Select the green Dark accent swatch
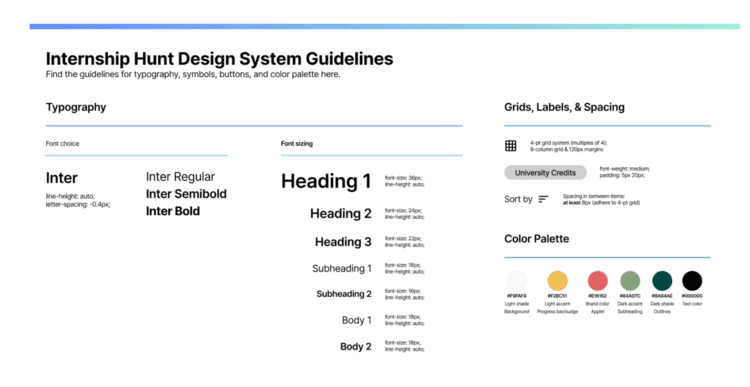This screenshot has height=387, width=750. click(x=630, y=281)
